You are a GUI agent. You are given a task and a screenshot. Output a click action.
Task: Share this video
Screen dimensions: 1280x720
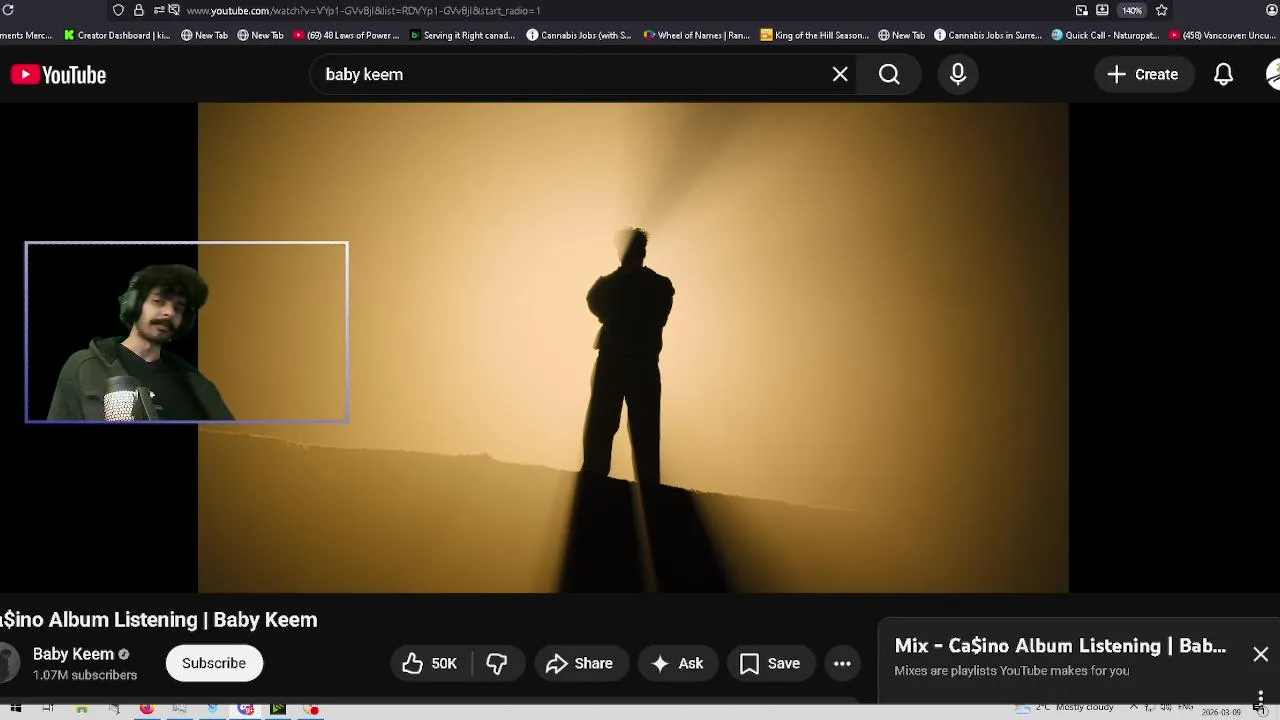pos(579,663)
